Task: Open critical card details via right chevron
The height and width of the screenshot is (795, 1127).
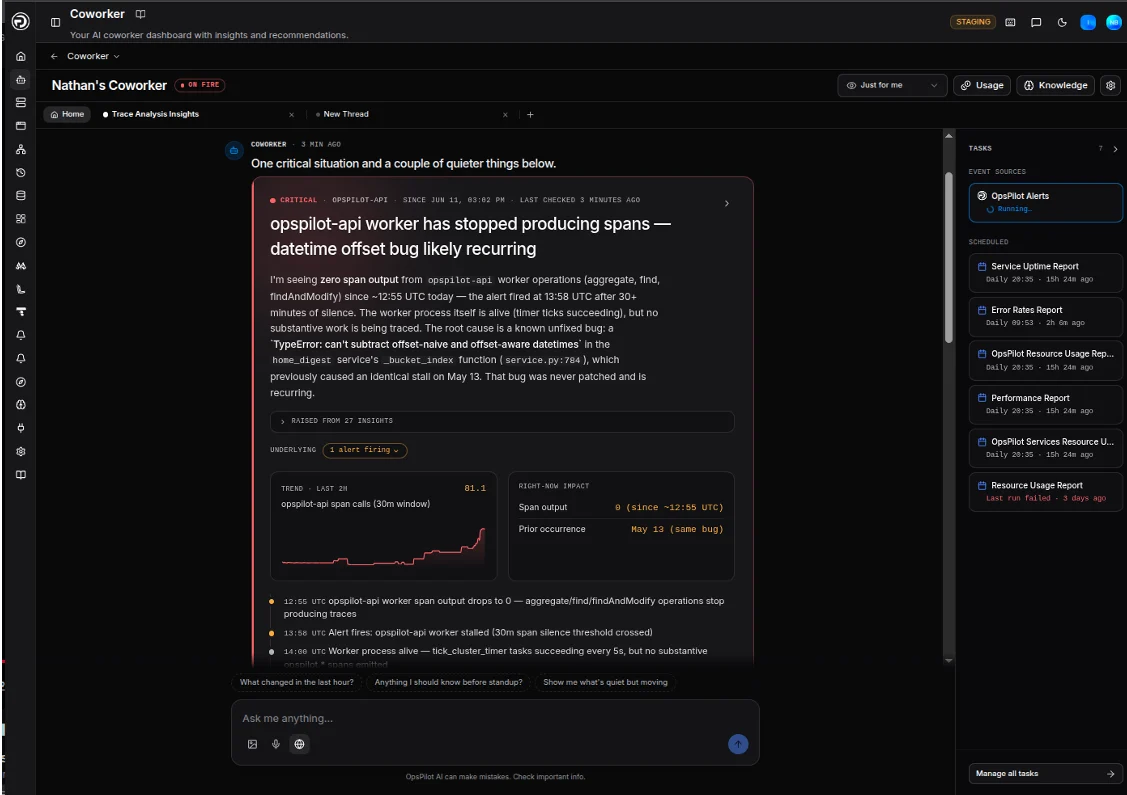Action: [727, 203]
